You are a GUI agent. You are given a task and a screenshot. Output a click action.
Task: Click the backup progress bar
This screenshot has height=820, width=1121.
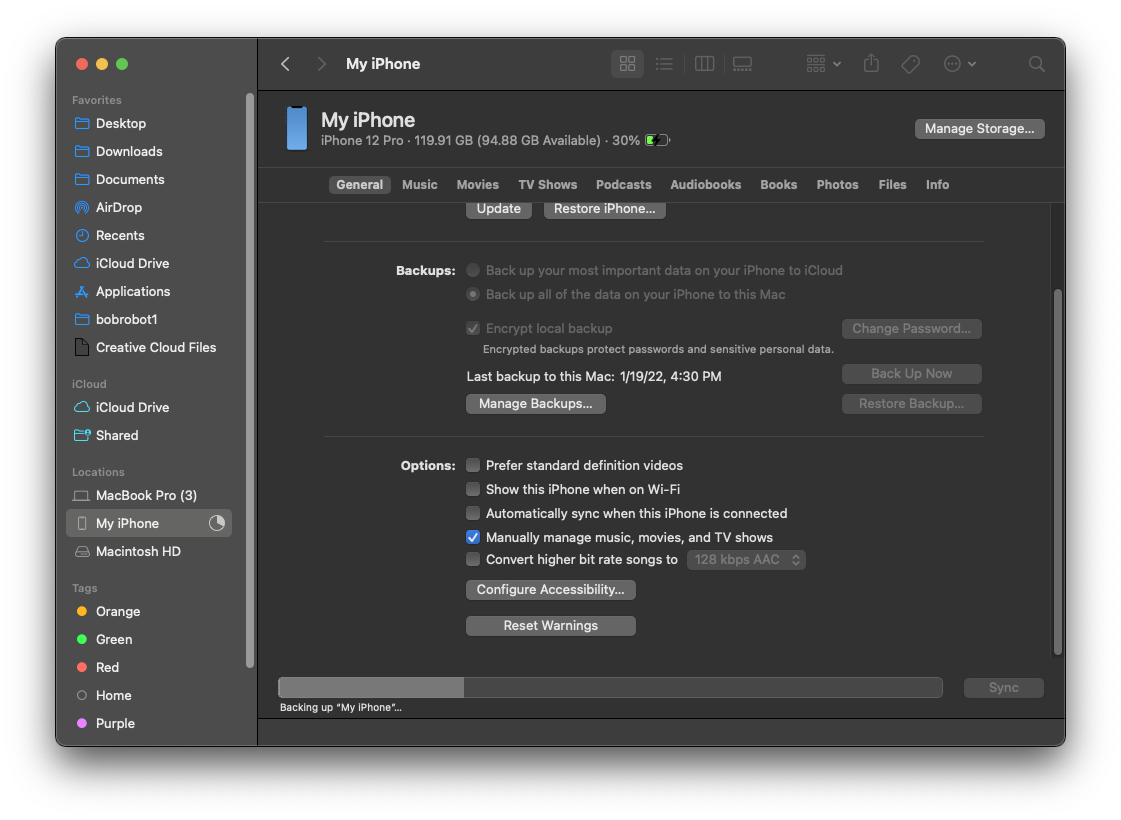pyautogui.click(x=610, y=688)
